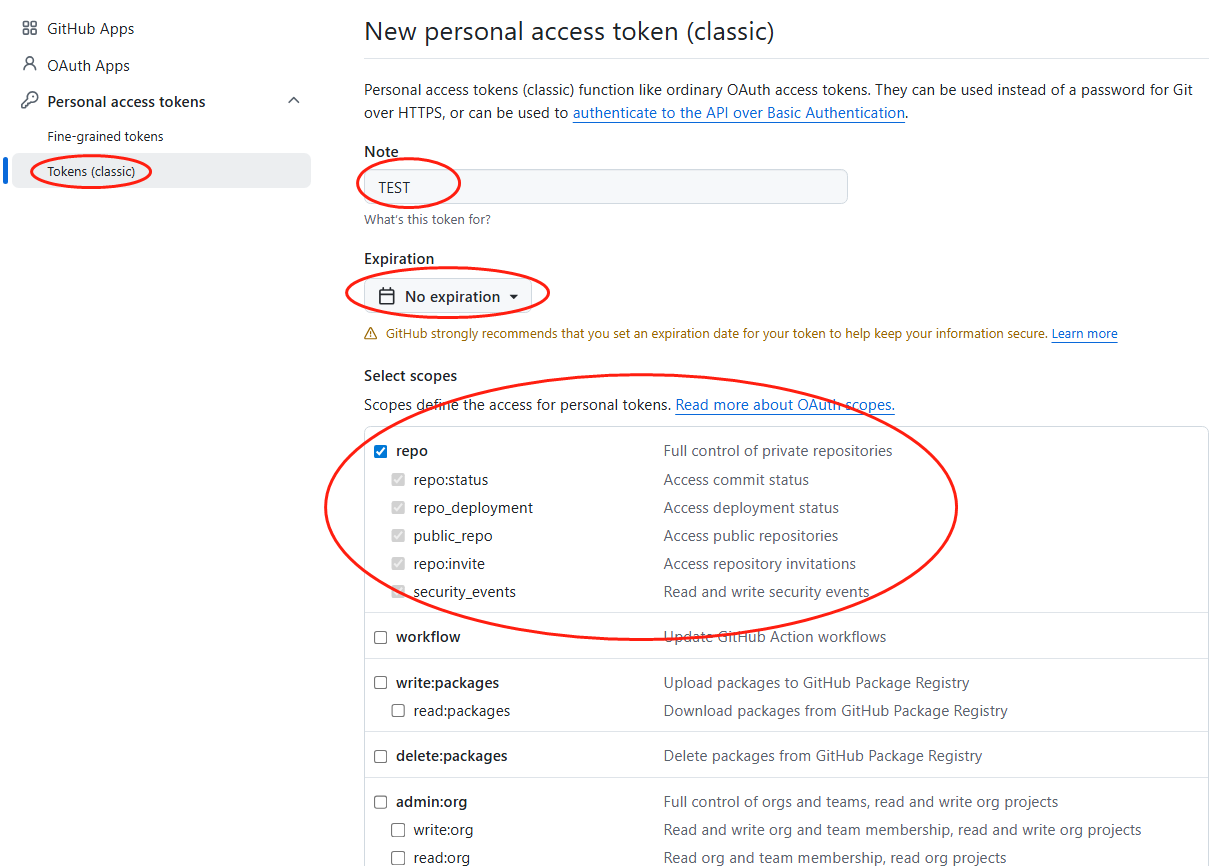This screenshot has height=866, width=1210.
Task: Select the admin:org checkbox
Action: (x=381, y=802)
